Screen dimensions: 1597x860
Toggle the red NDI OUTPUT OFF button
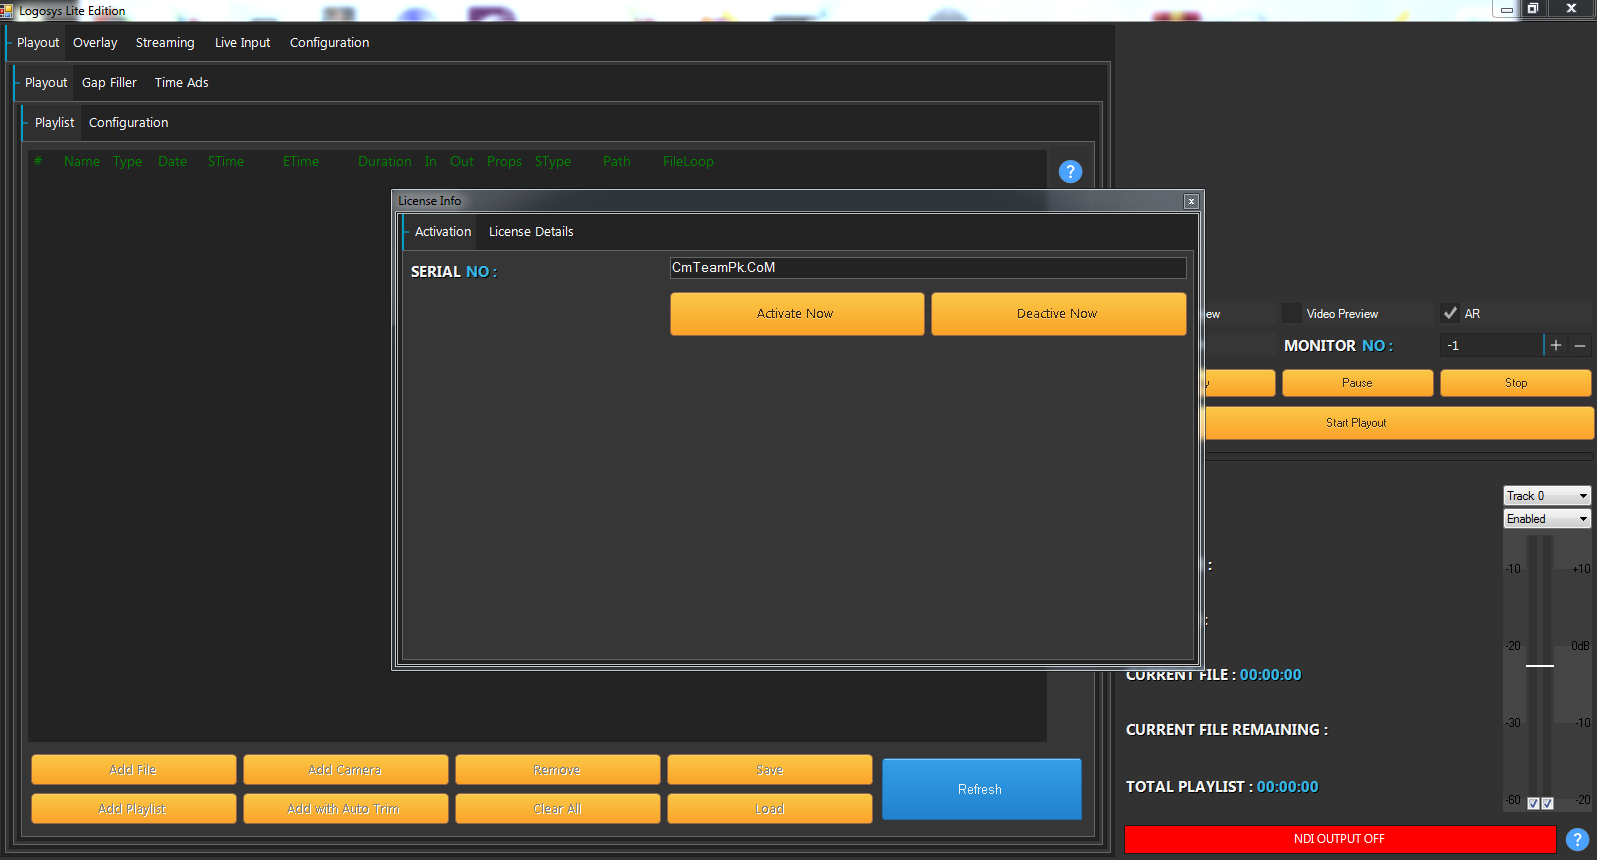pos(1340,839)
